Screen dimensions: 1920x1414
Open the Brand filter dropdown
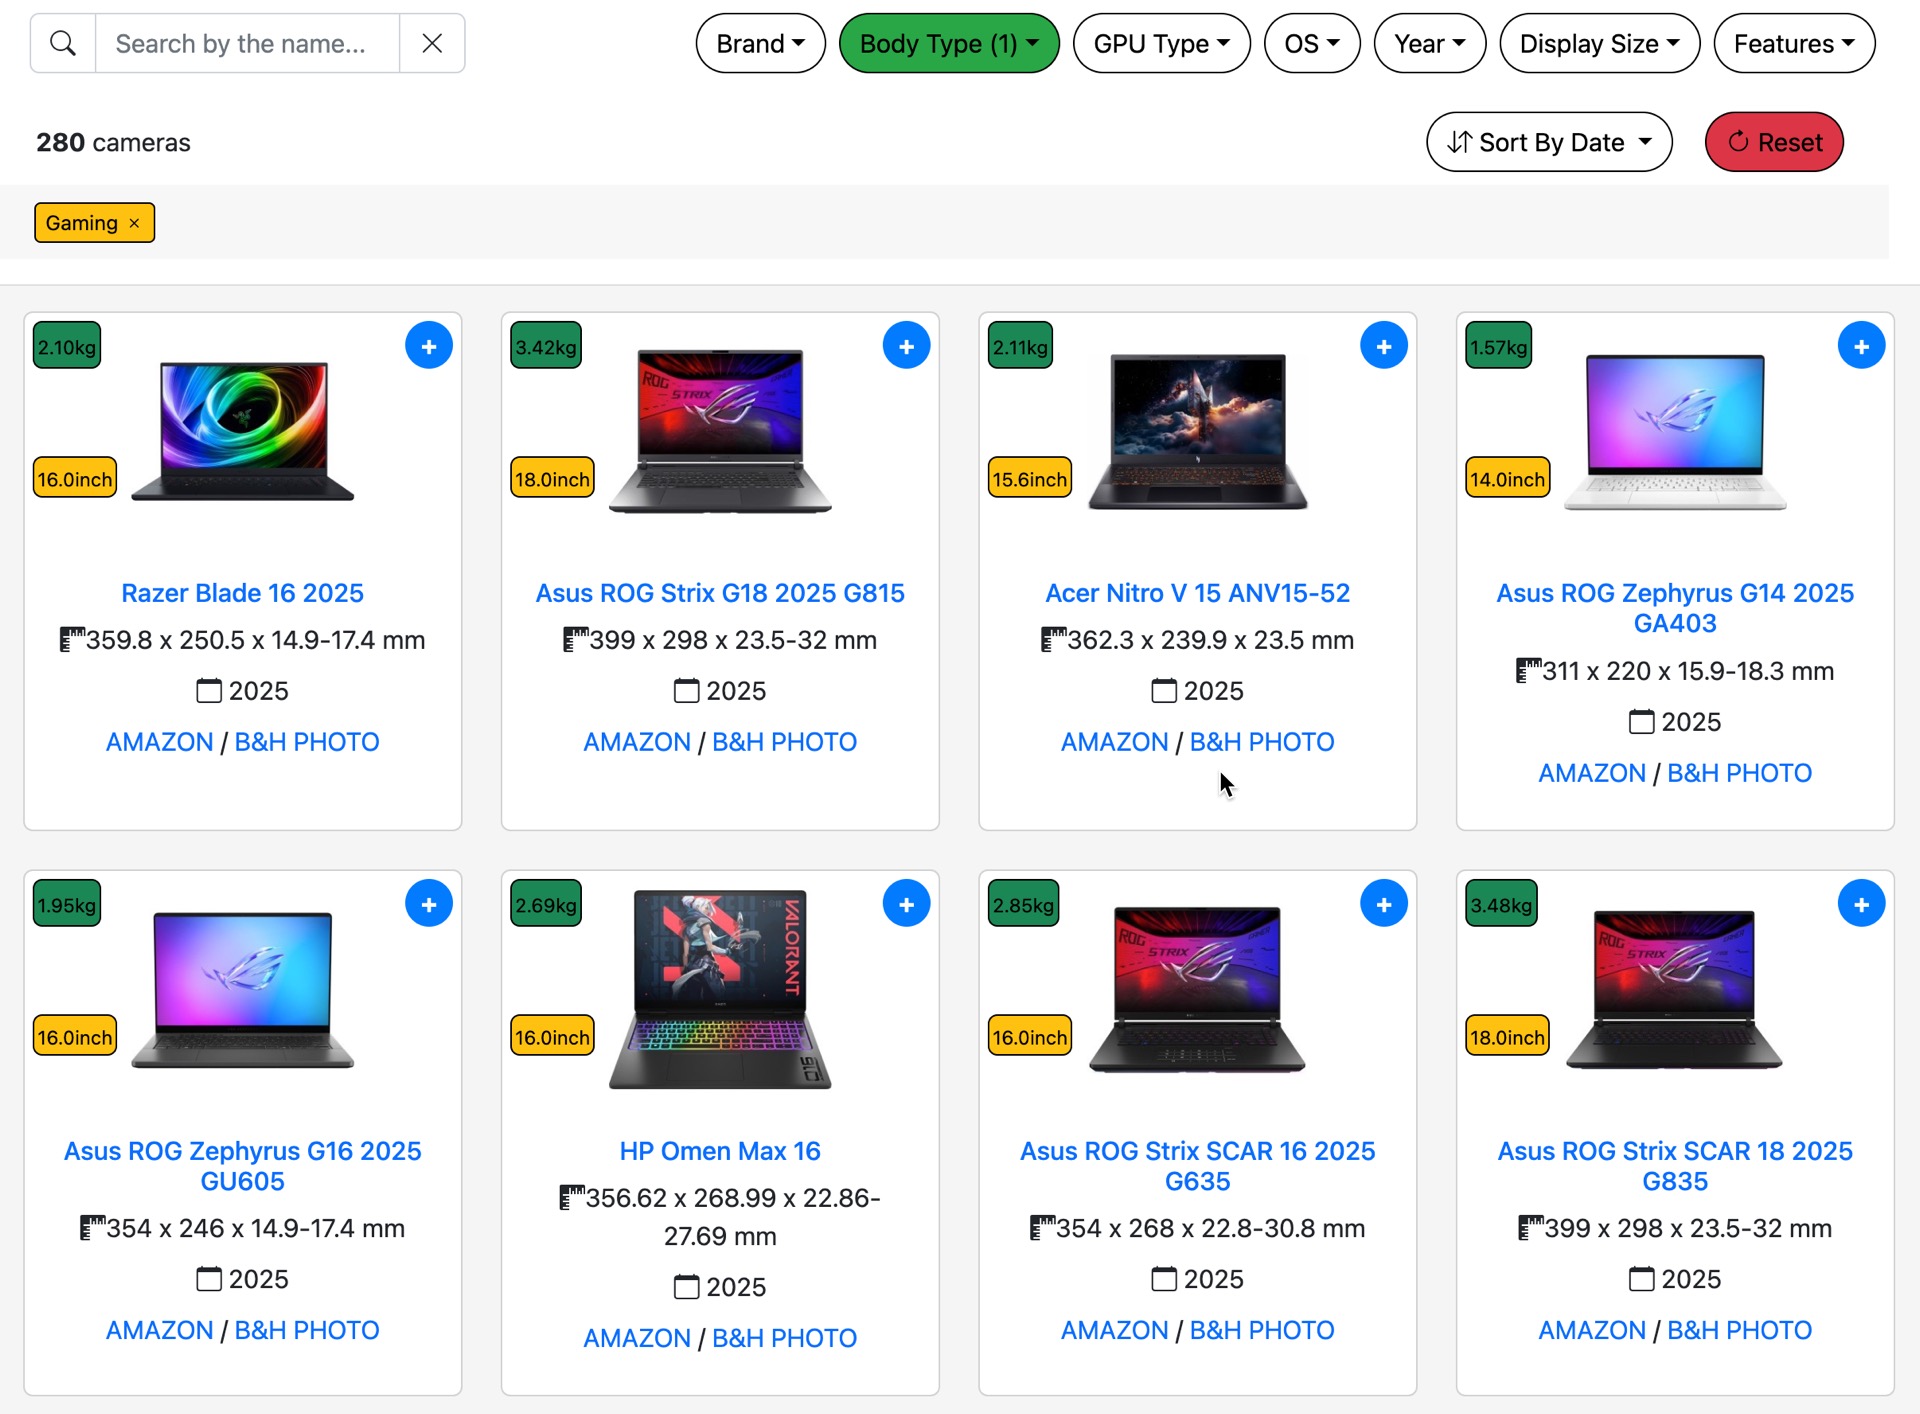(x=760, y=44)
